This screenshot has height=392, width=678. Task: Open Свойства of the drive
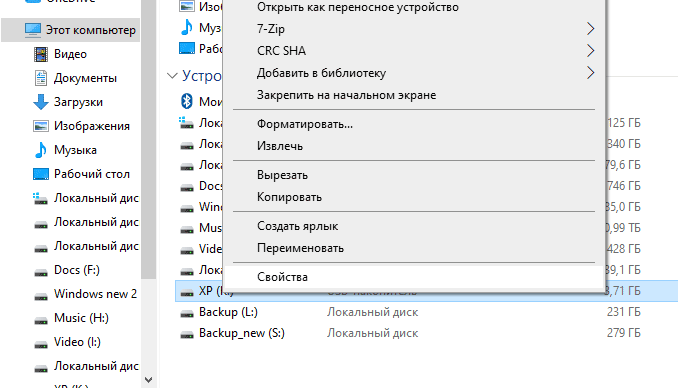point(414,277)
